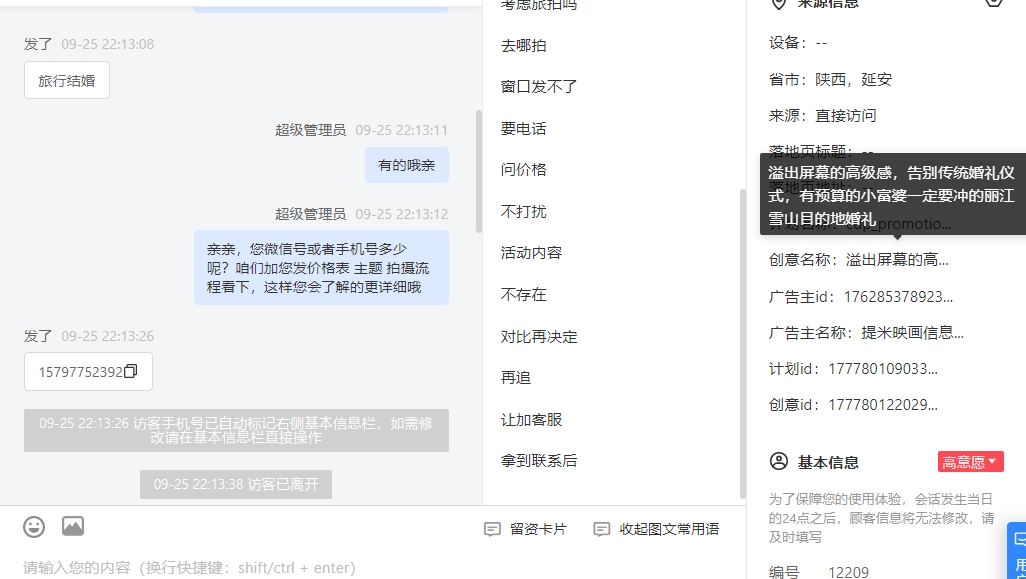Insert a picture using image icon
This screenshot has width=1026, height=579.
[73, 526]
